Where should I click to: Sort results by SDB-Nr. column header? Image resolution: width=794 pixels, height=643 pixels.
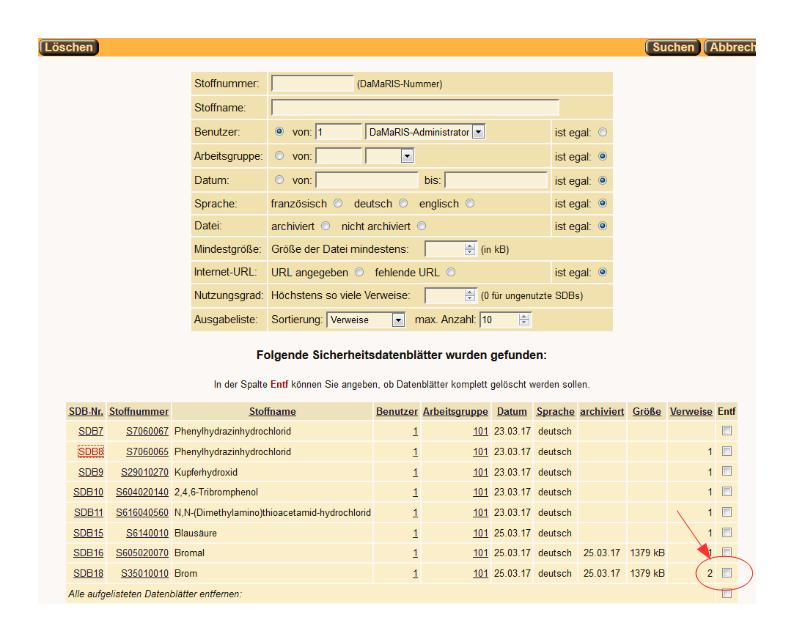tap(86, 412)
